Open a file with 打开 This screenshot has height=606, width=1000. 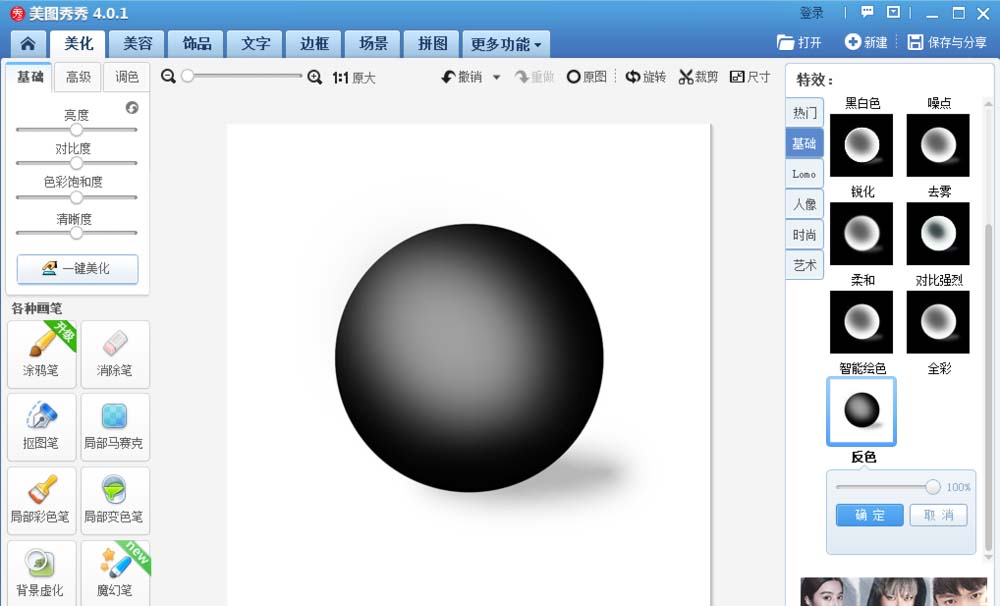pos(799,42)
